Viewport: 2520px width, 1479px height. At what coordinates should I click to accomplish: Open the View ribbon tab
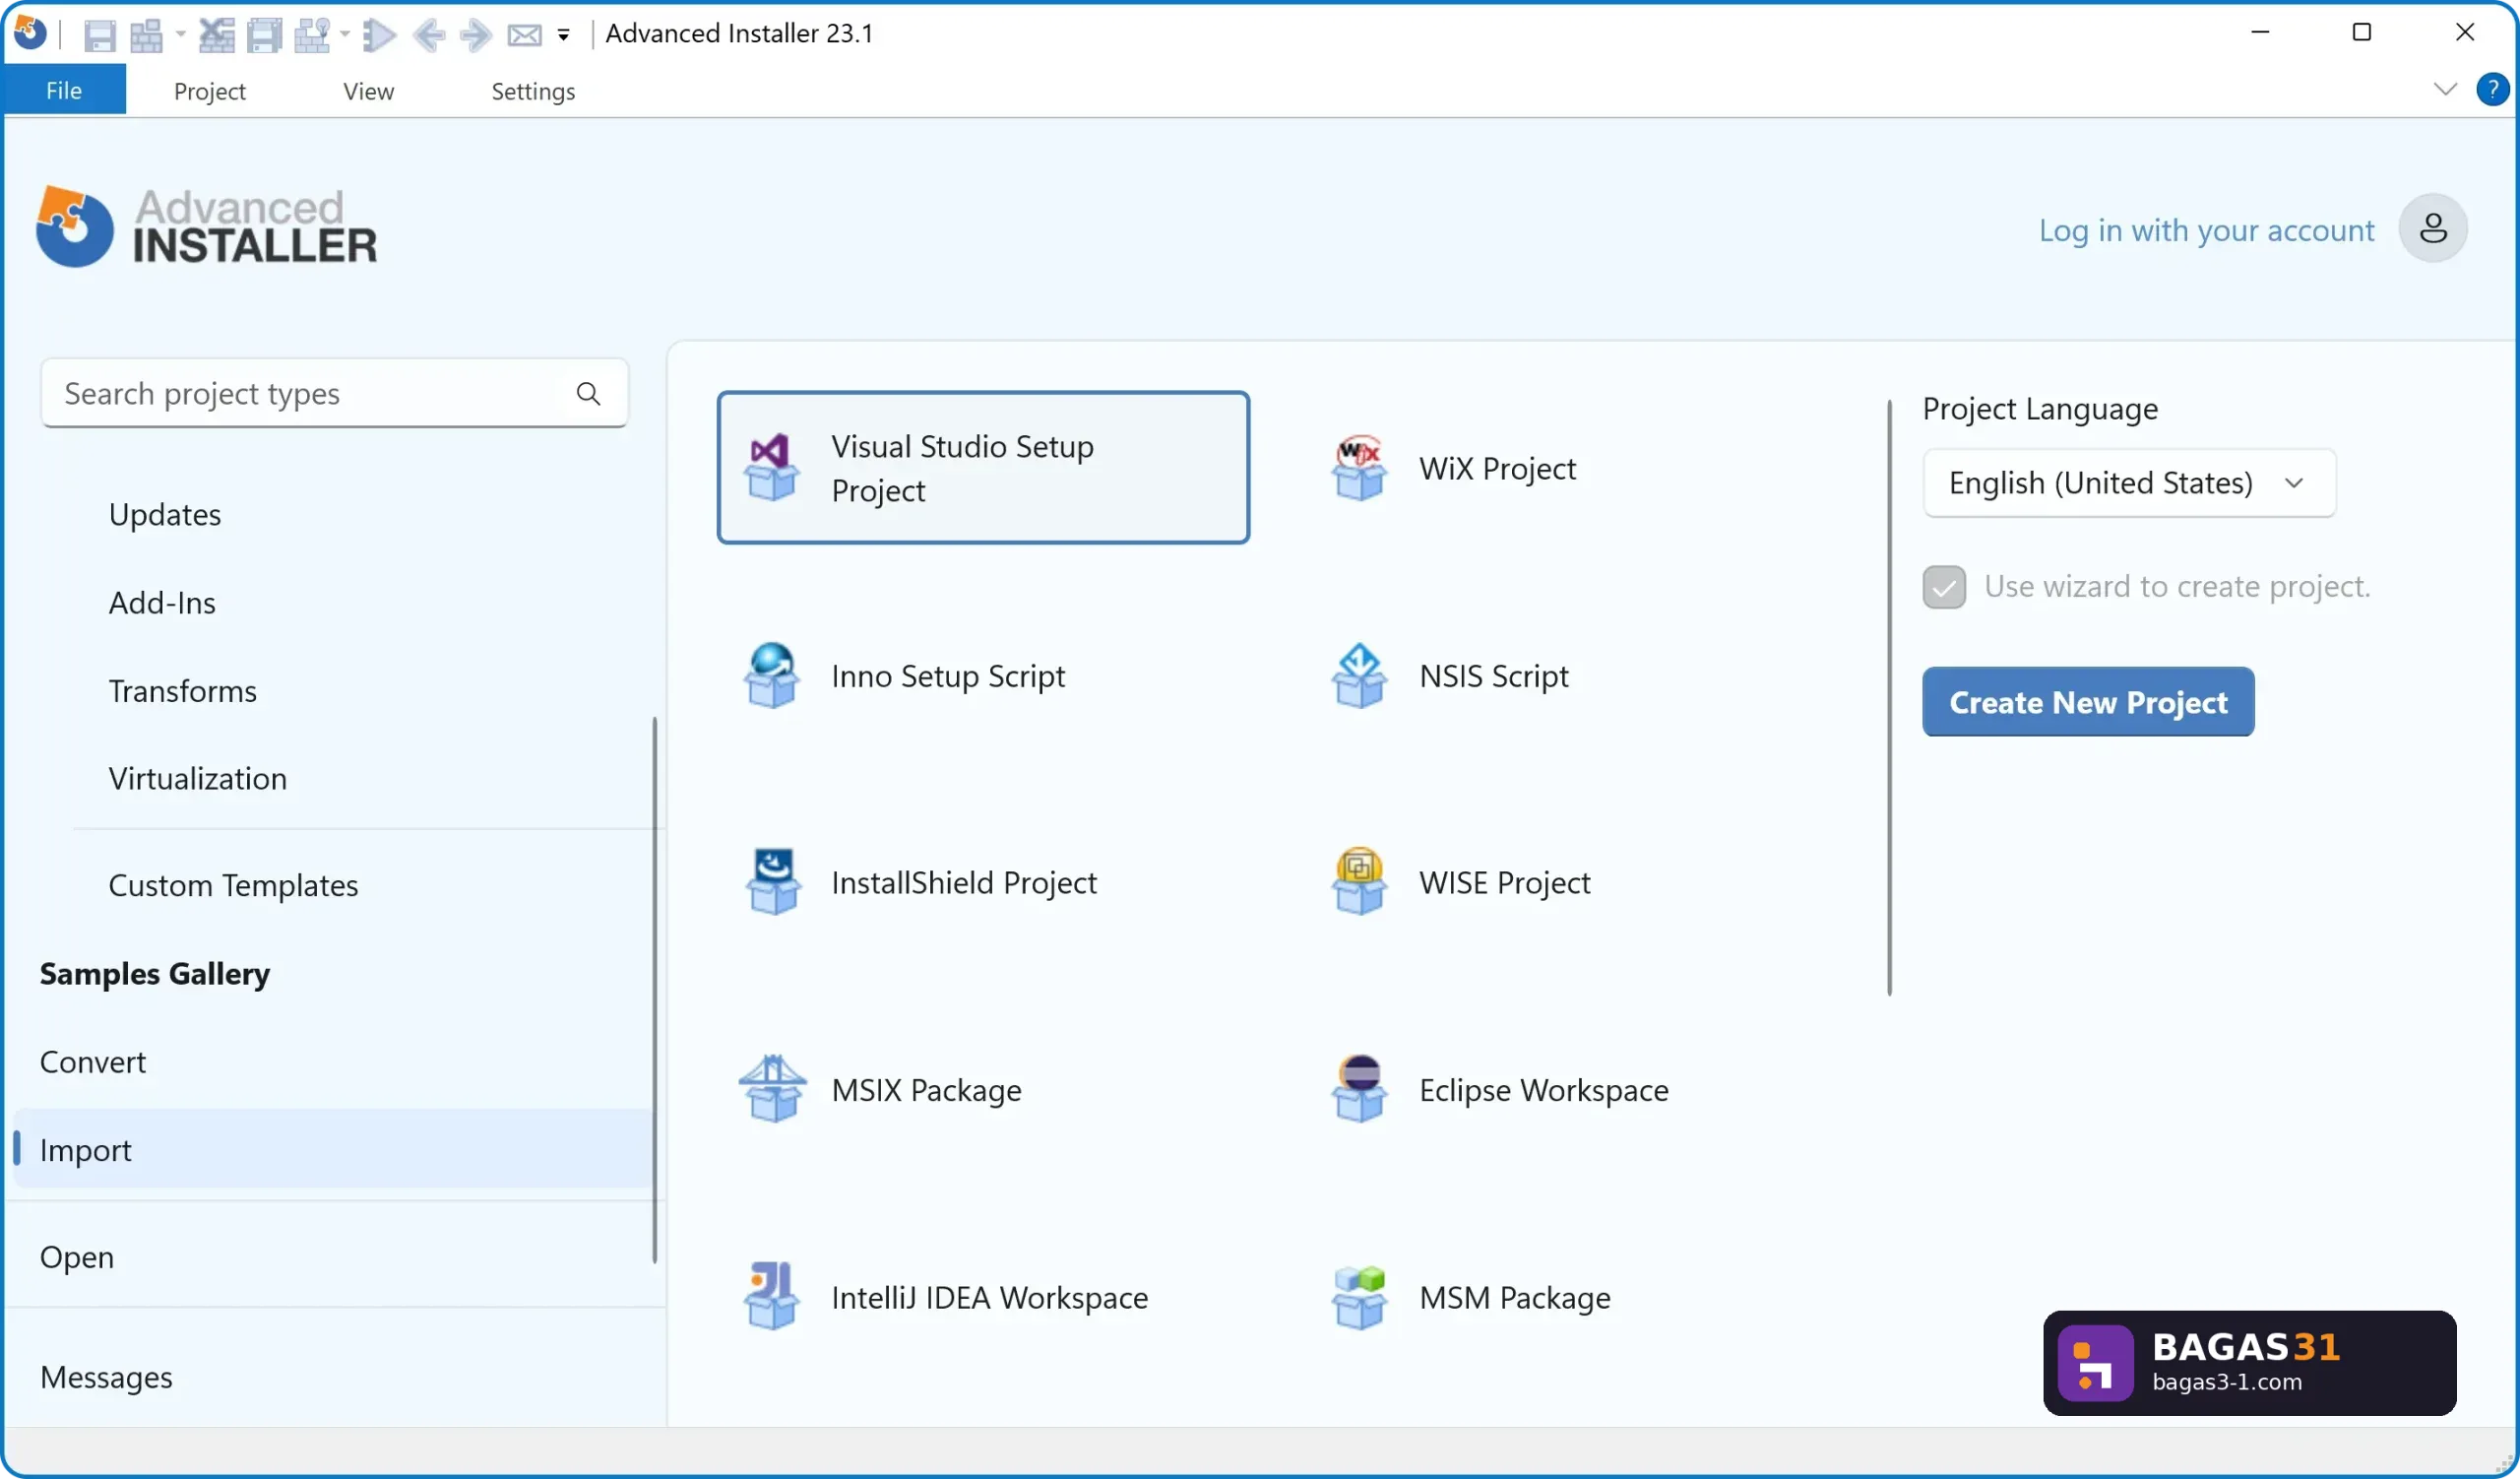pos(368,91)
